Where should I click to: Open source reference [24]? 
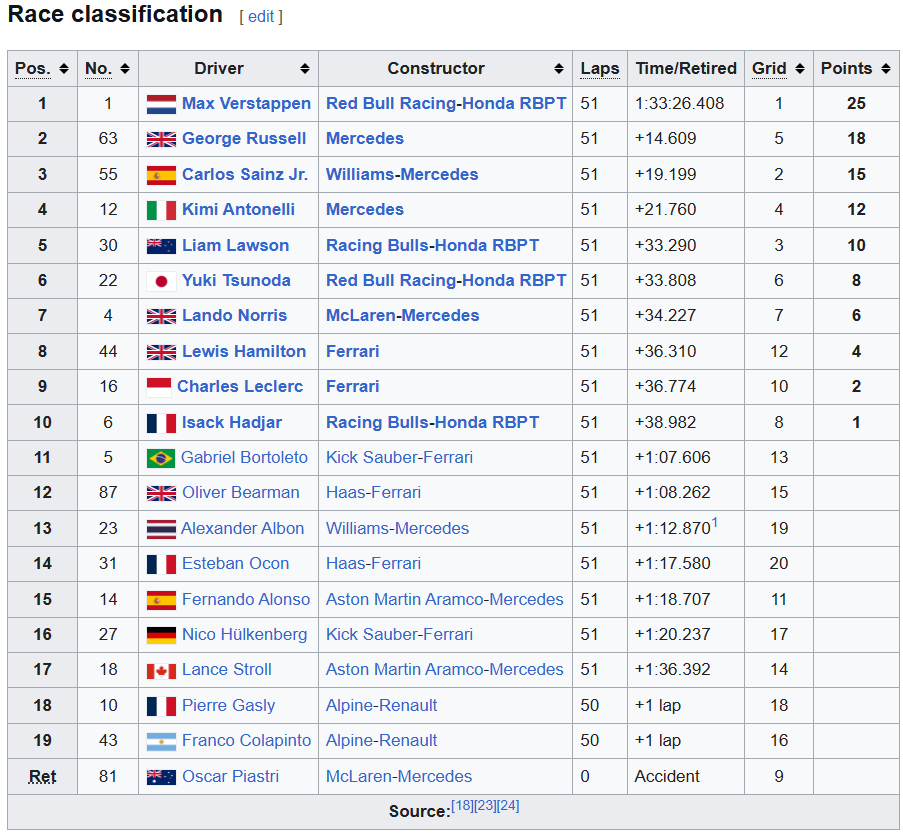click(508, 806)
